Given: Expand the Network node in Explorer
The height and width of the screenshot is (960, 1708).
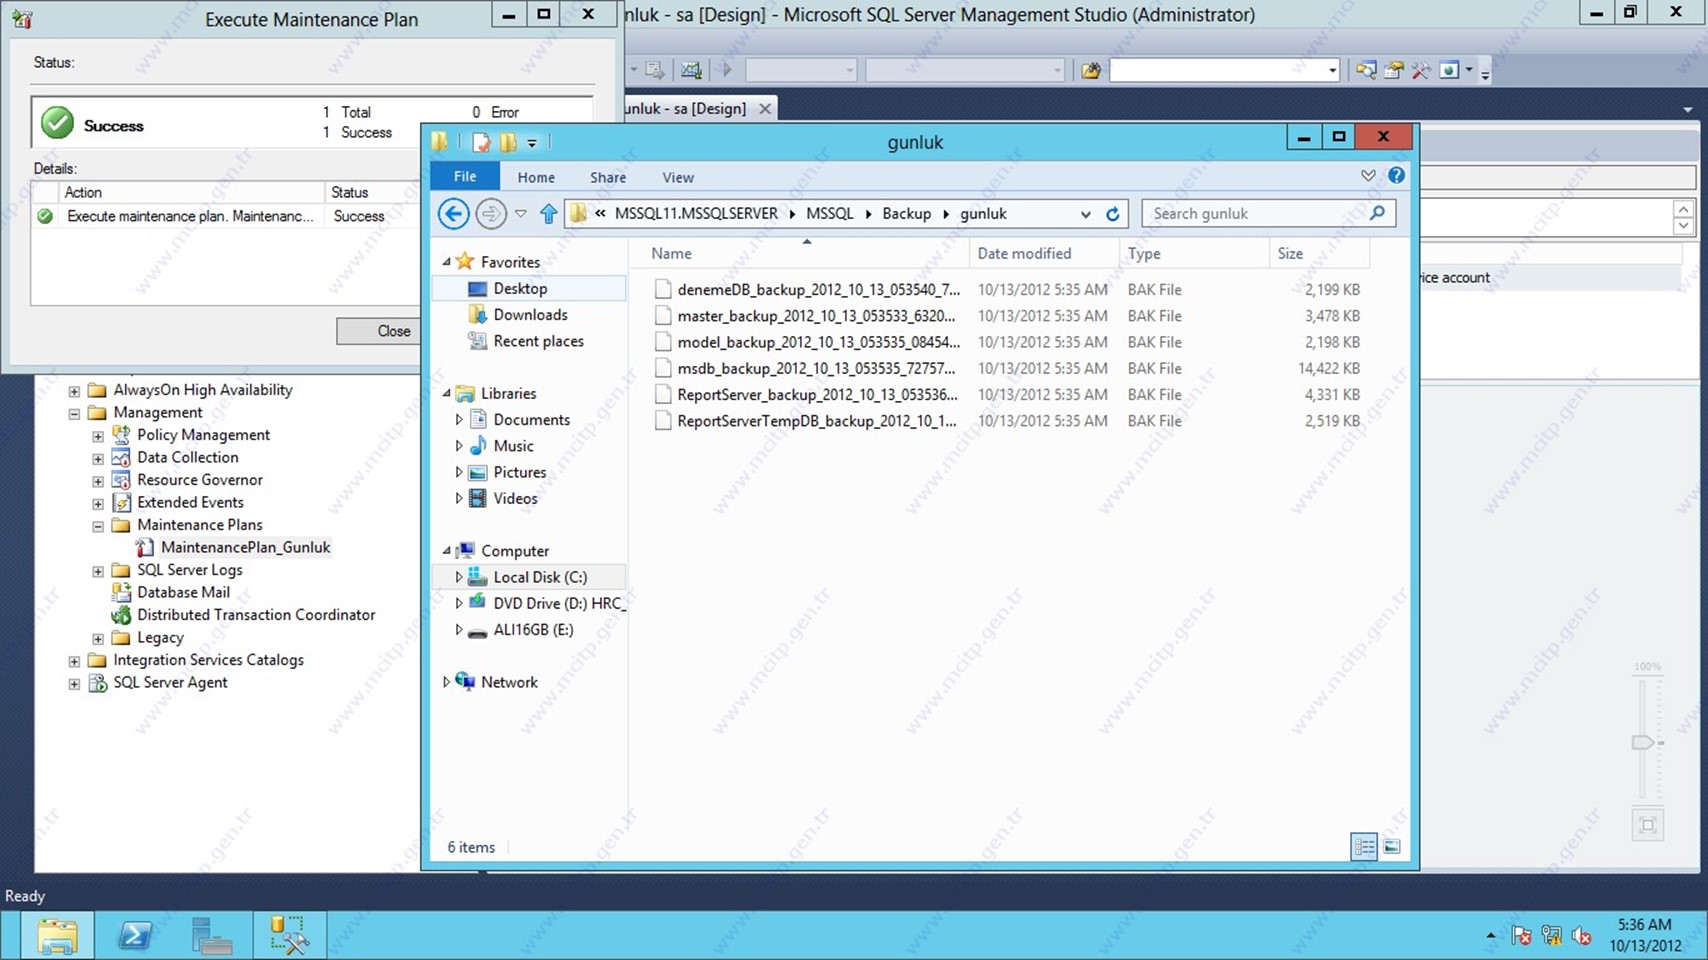Looking at the screenshot, I should 446,682.
